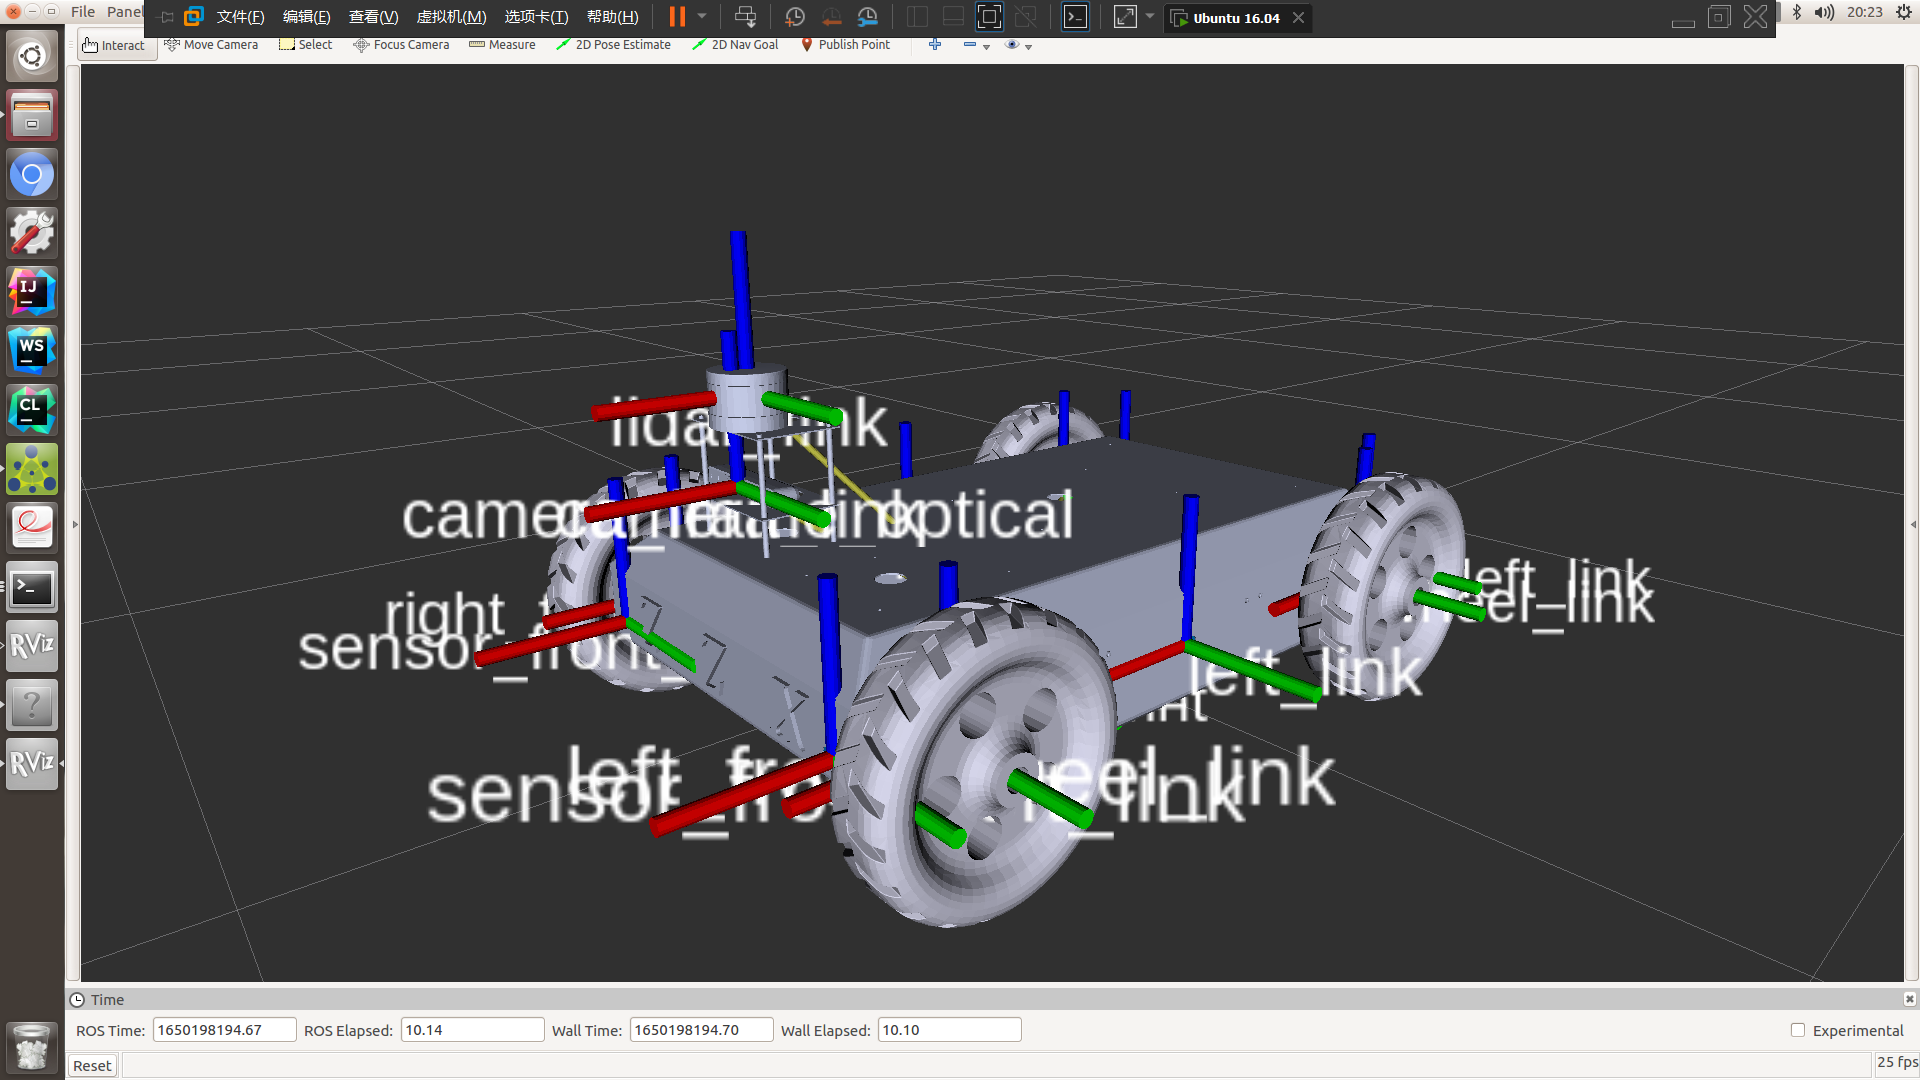Viewport: 1920px width, 1080px height.
Task: Enable the Experimental checkbox
Action: [1797, 1030]
